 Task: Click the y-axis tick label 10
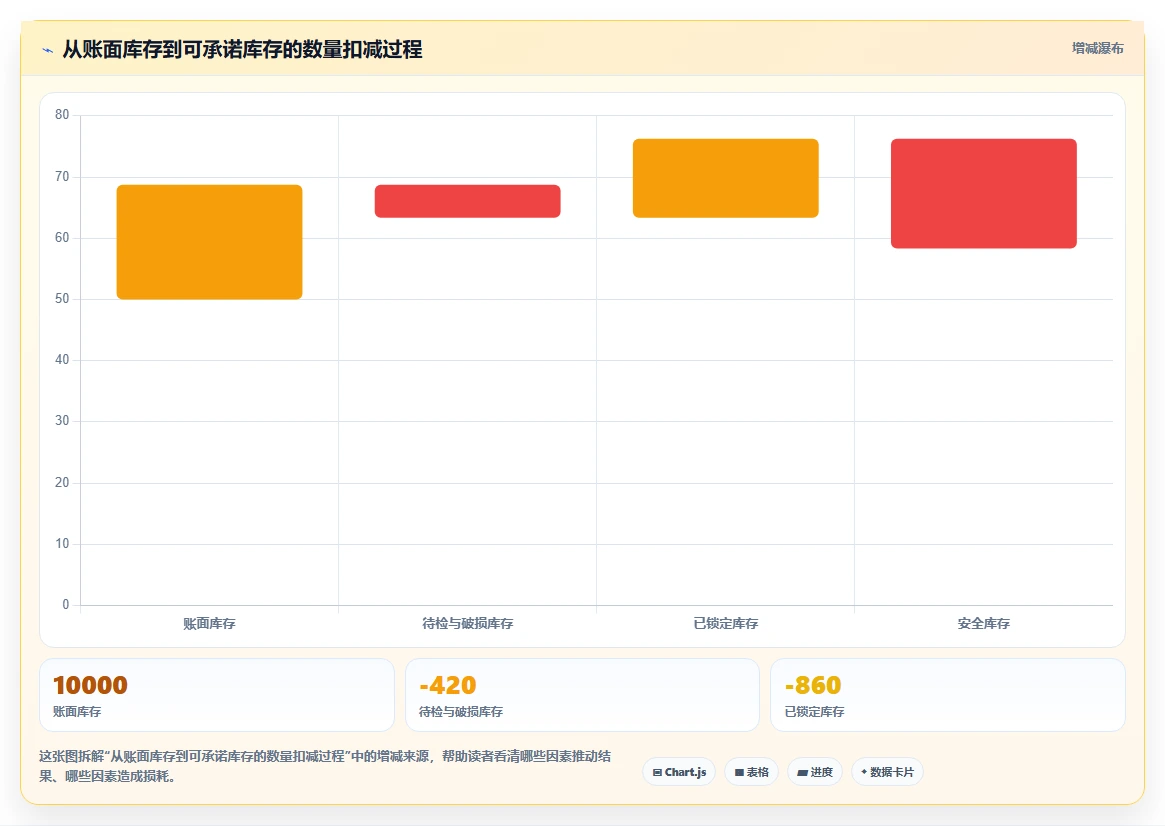coord(62,543)
